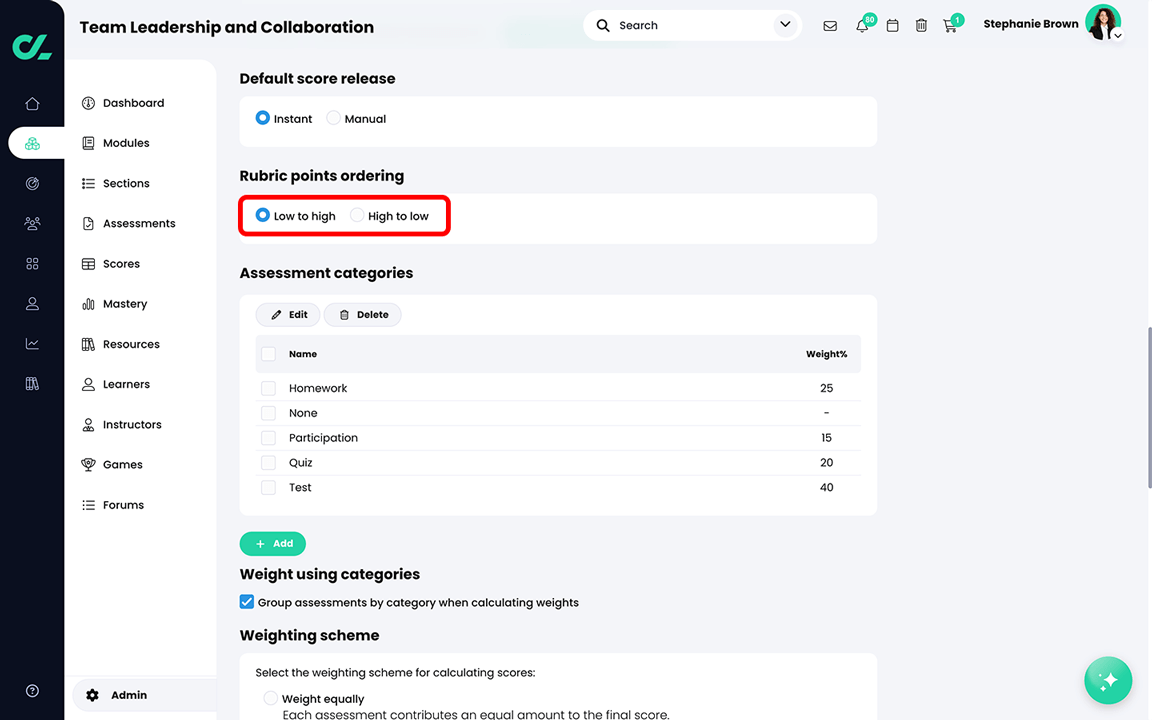Expand the search options dropdown arrow
1152x720 pixels.
tap(785, 25)
